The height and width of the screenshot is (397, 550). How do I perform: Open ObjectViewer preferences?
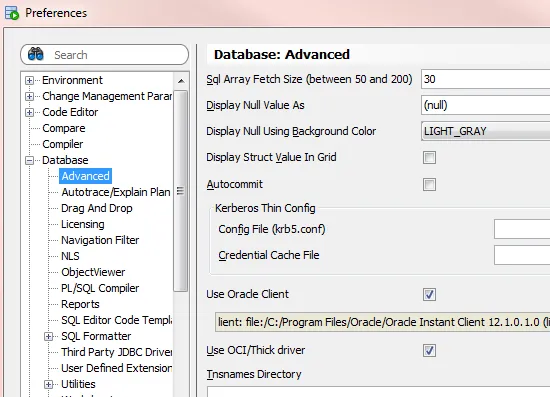[93, 272]
